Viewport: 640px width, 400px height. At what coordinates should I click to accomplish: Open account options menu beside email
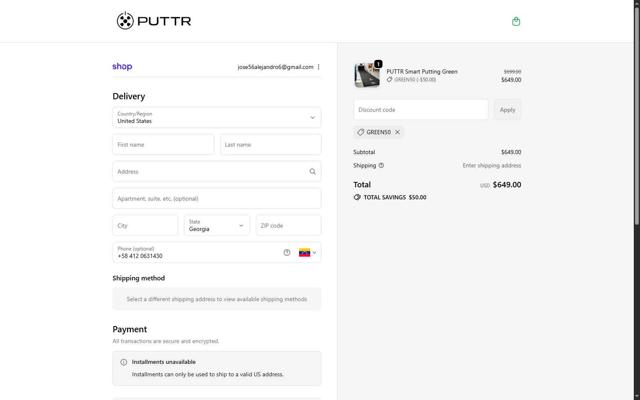point(319,67)
